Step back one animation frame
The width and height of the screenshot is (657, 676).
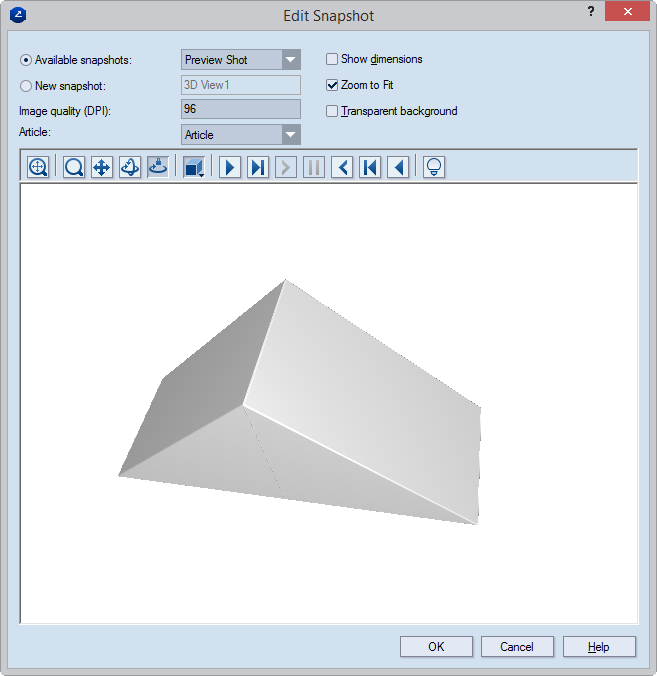tap(342, 167)
